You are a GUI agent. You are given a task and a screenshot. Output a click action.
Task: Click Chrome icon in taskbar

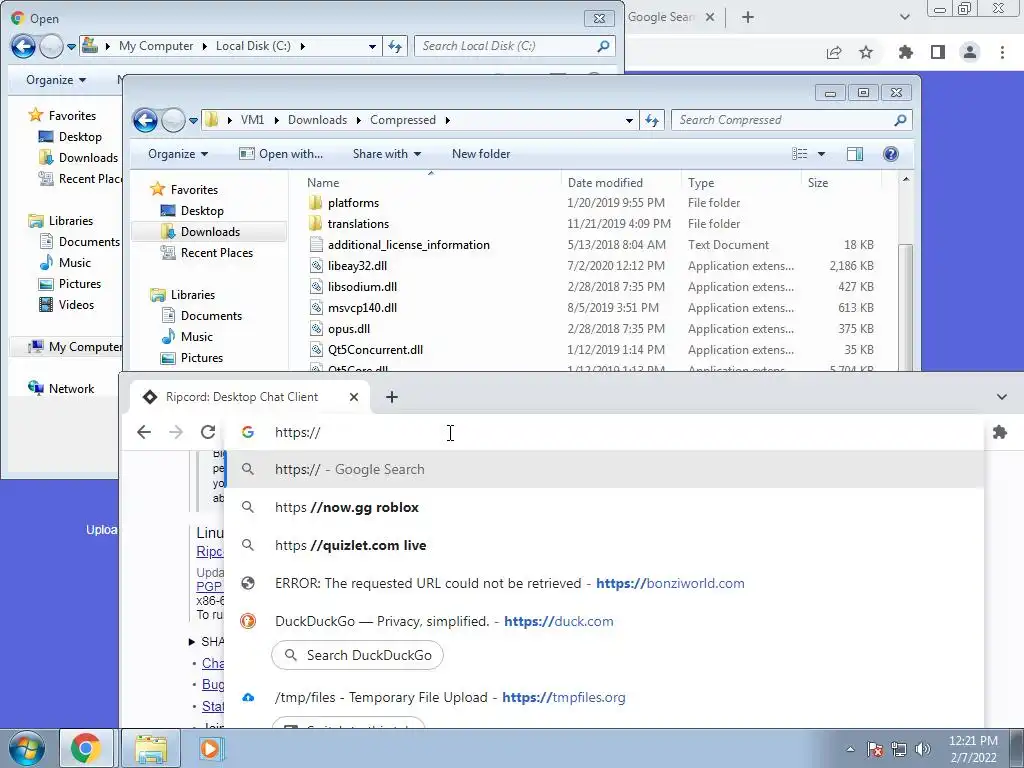click(86, 748)
